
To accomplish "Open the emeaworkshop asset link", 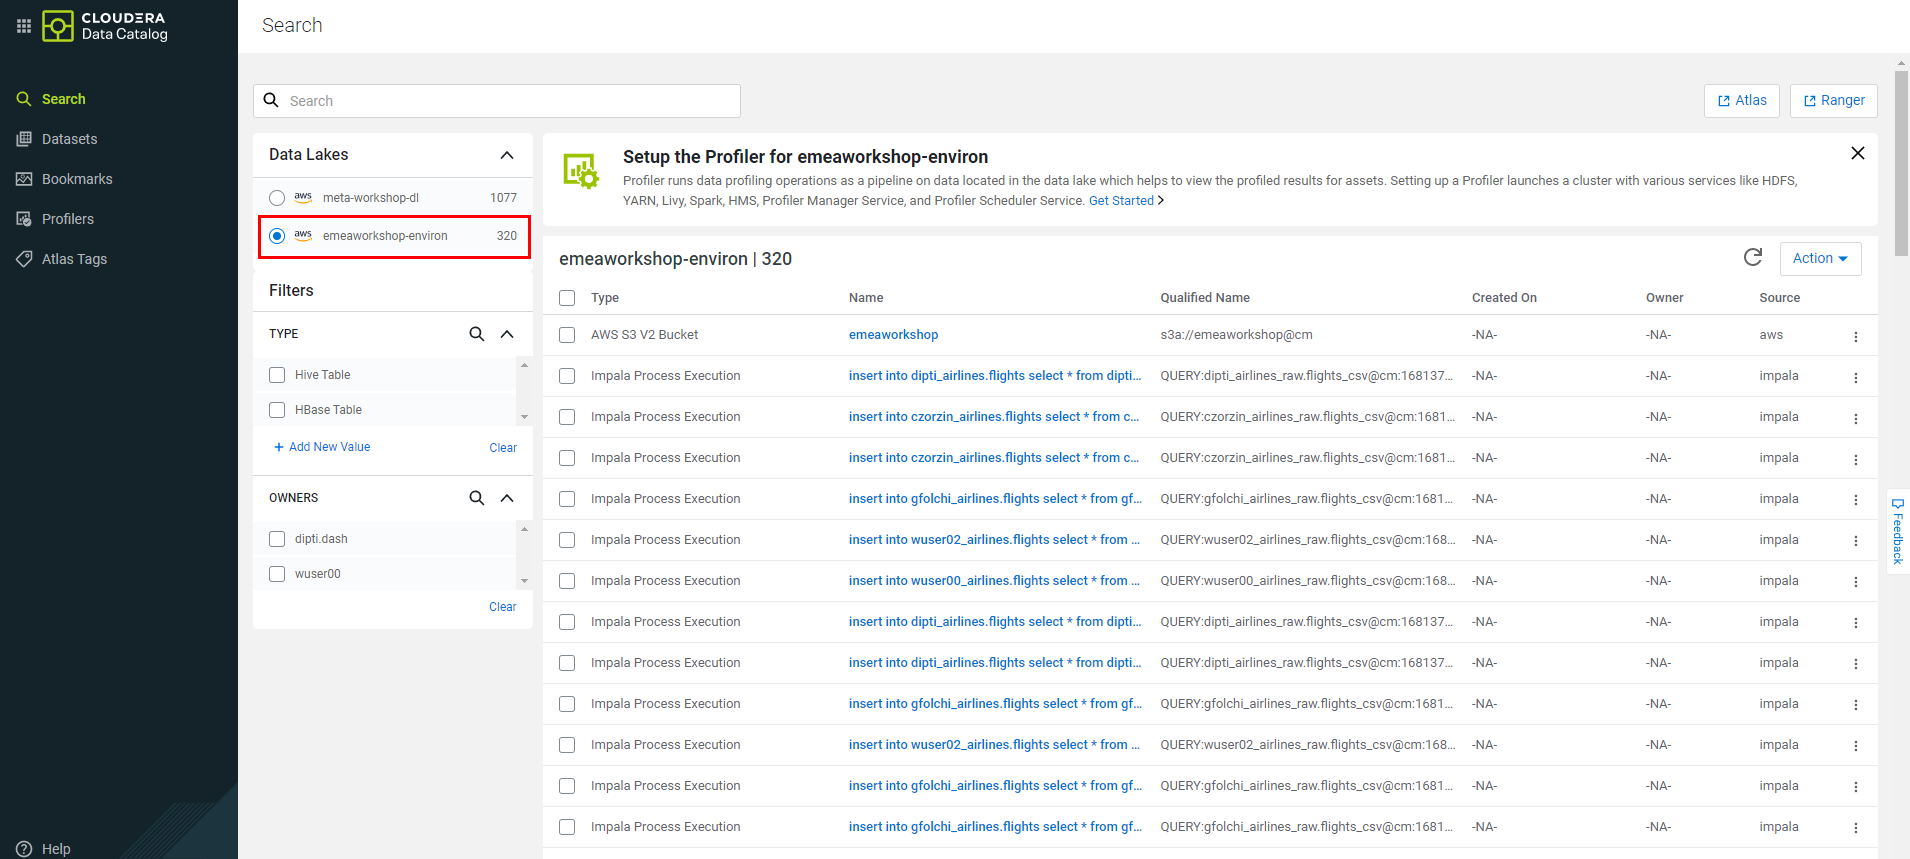I will click(893, 335).
